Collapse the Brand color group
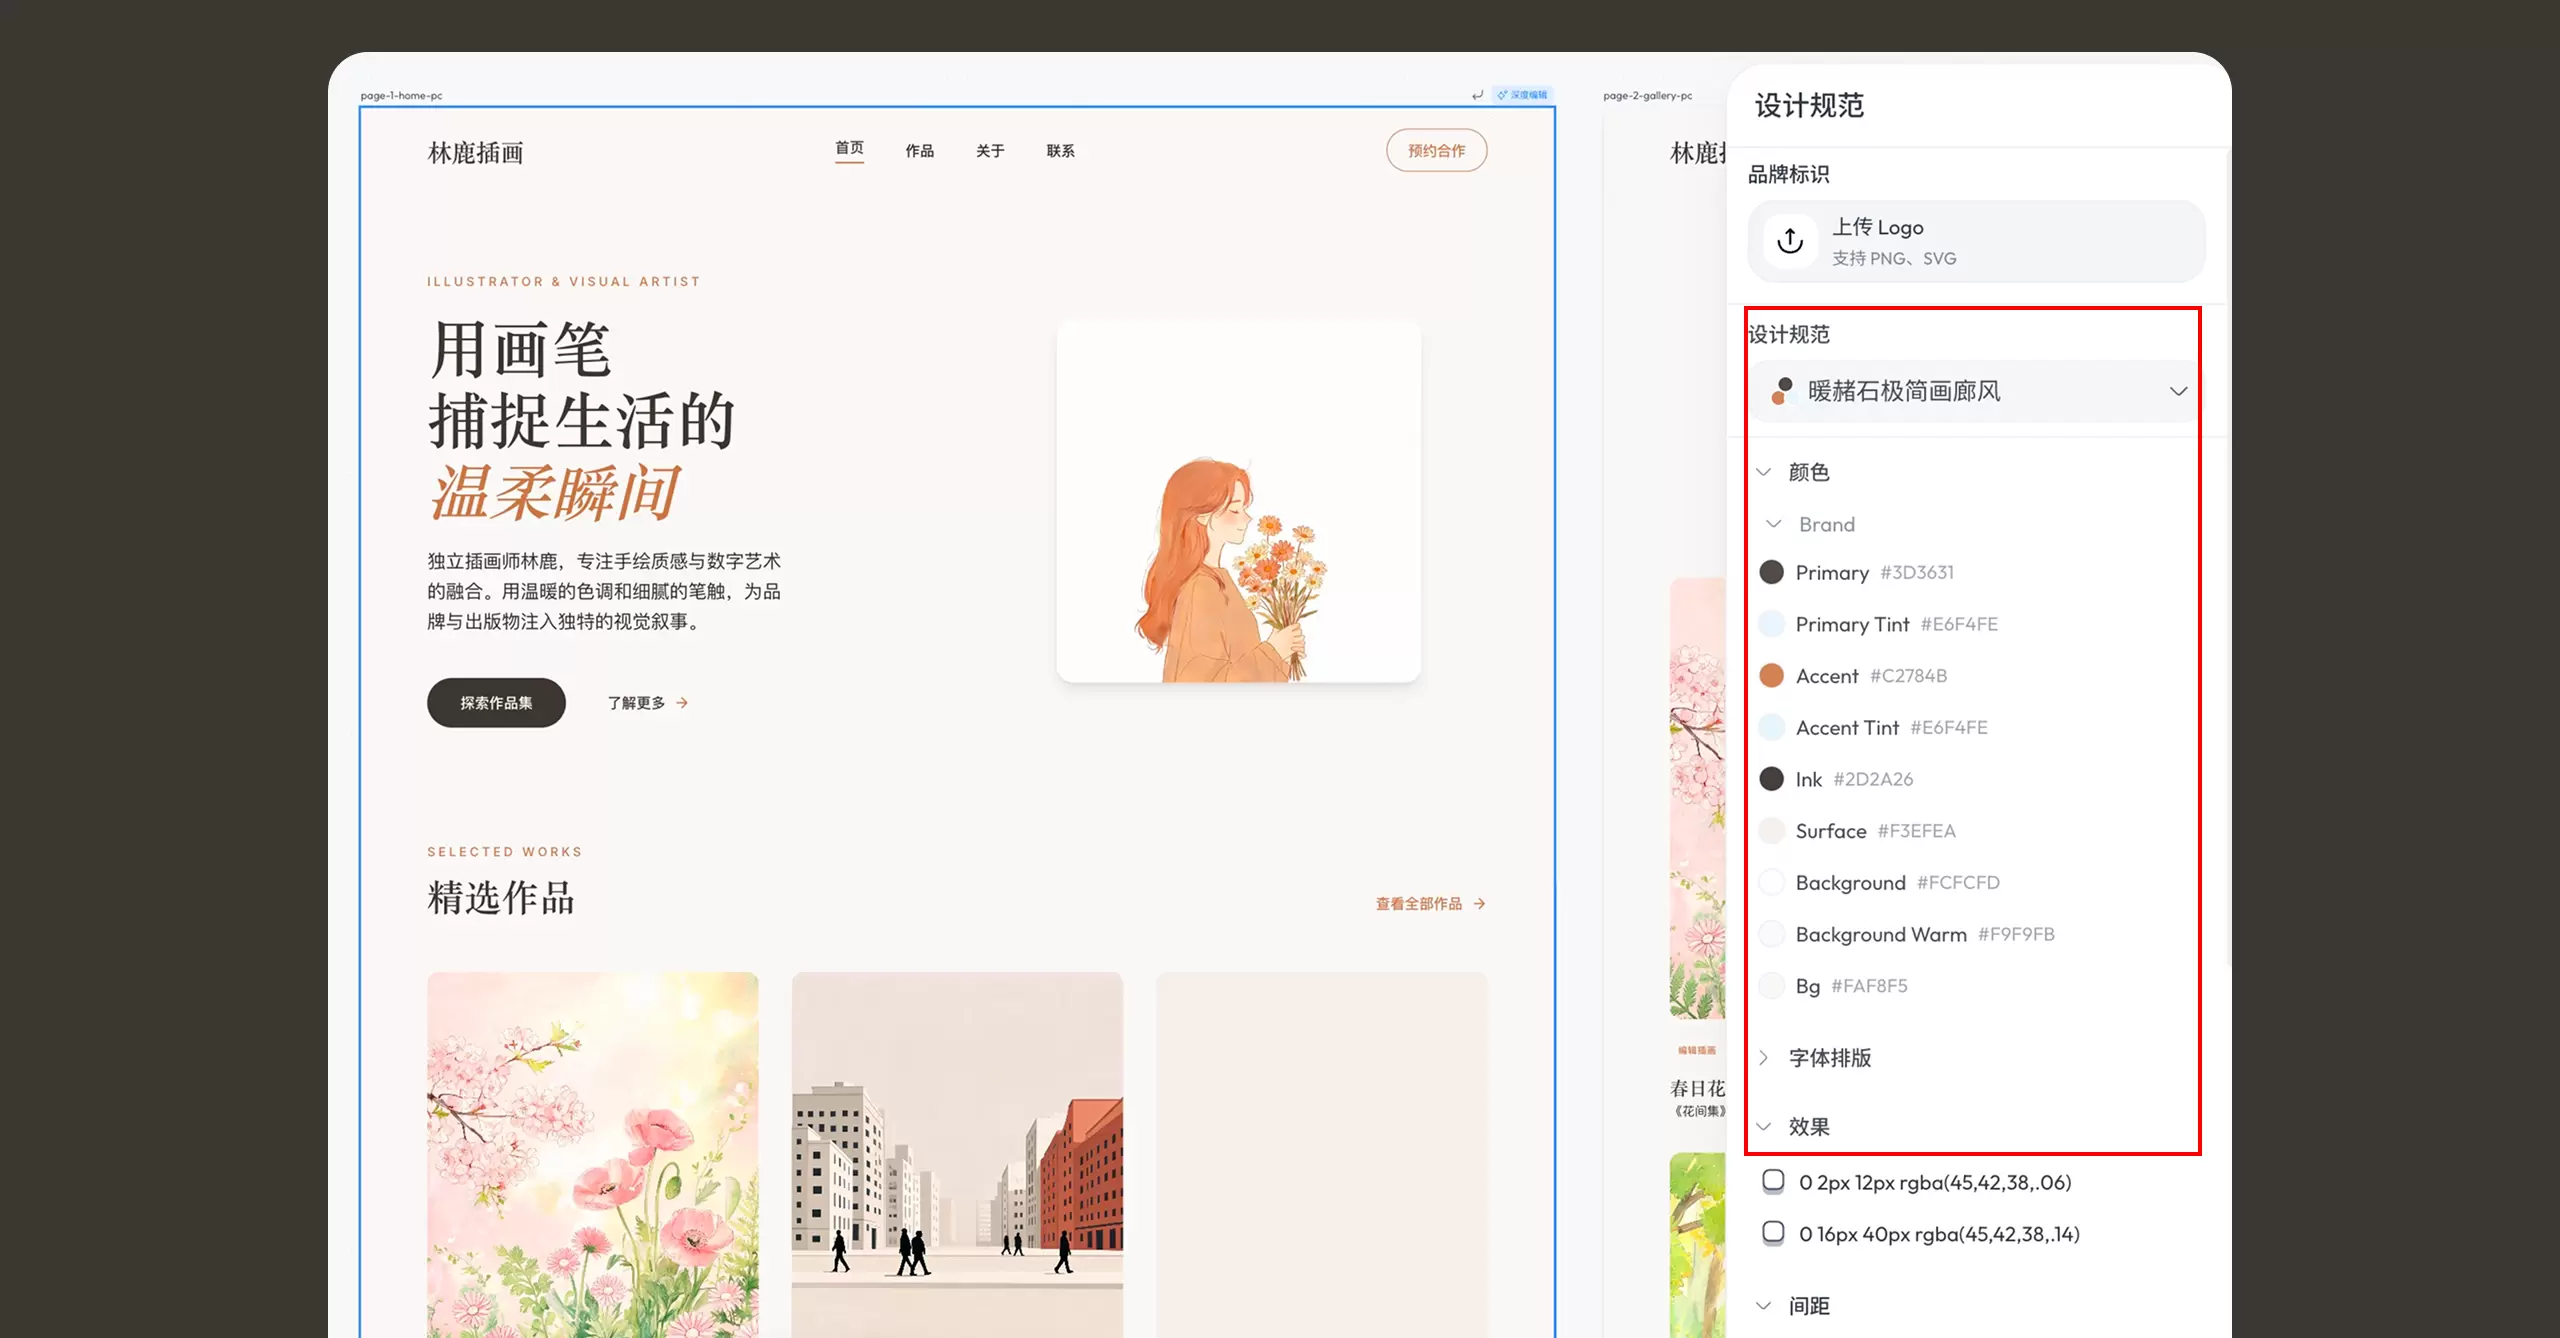The height and width of the screenshot is (1338, 2560). pos(1774,524)
